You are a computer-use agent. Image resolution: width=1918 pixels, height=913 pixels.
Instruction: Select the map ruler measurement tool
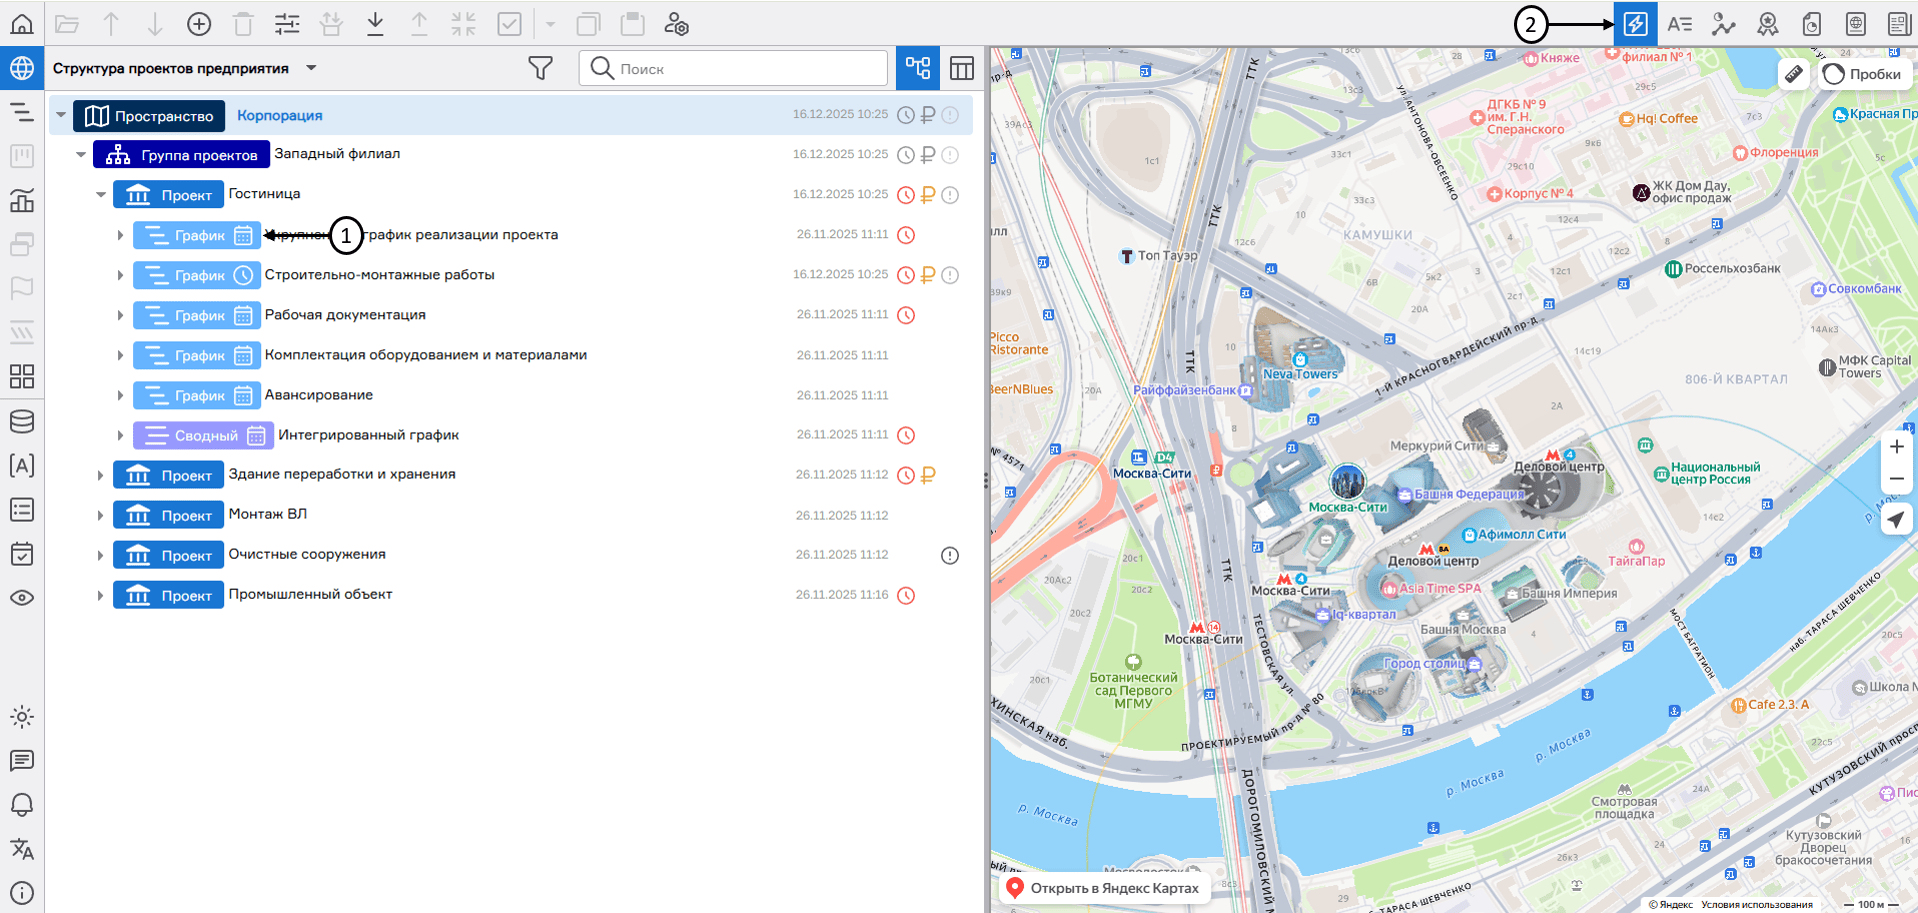1794,74
